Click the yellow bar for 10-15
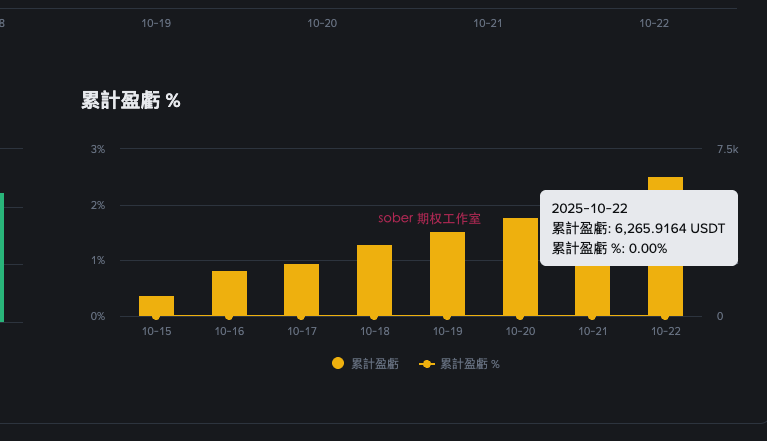Screen dimensions: 767x441 tap(156, 305)
